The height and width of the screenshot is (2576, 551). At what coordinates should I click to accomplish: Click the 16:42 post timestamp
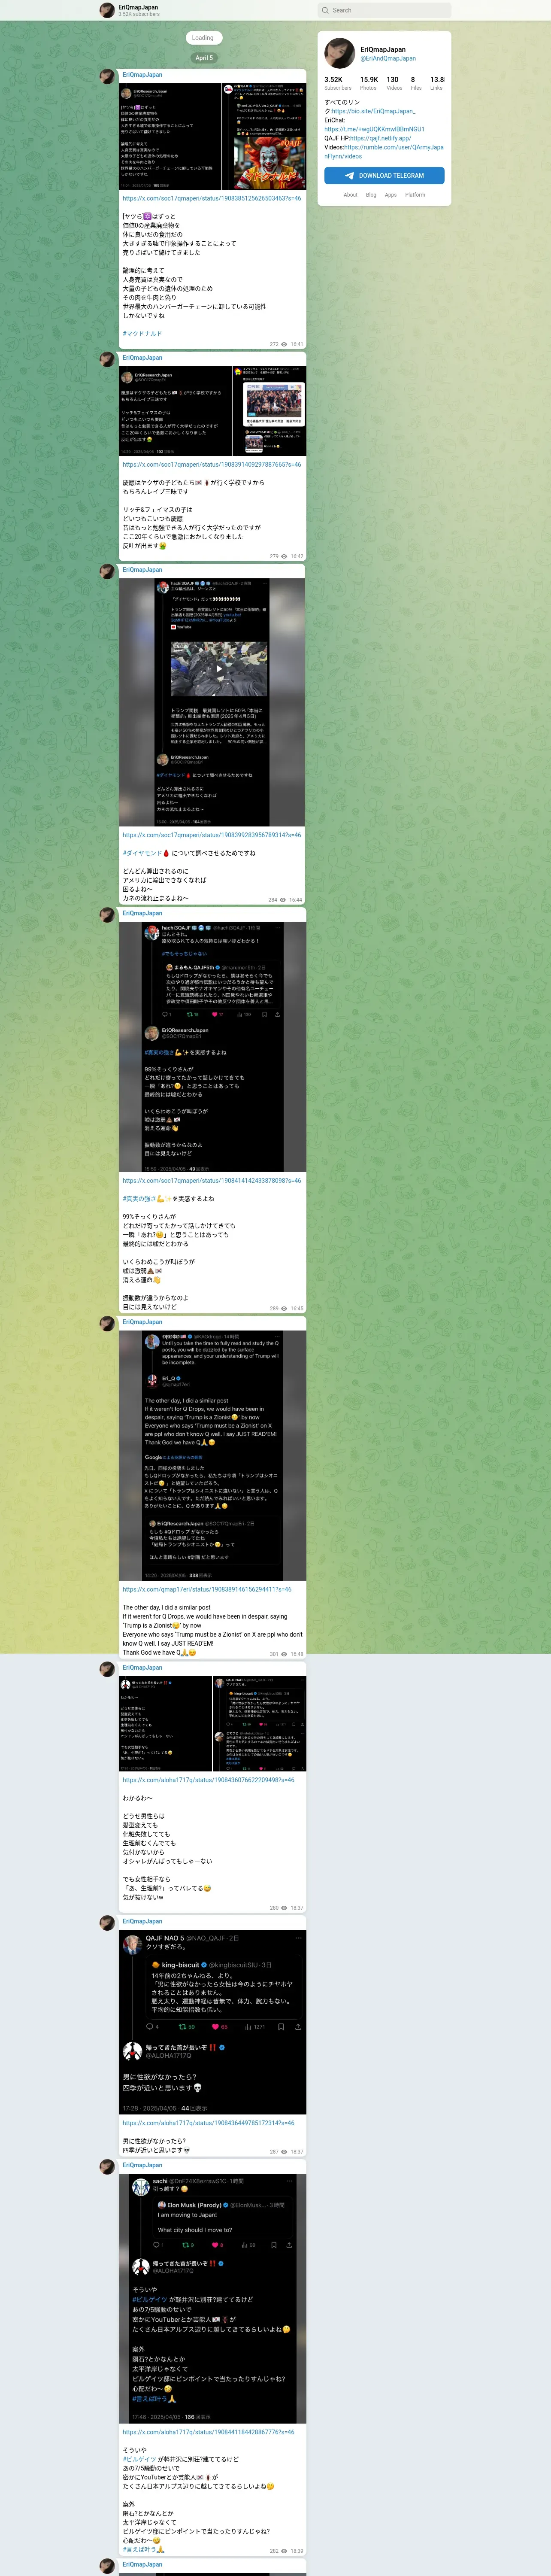297,556
